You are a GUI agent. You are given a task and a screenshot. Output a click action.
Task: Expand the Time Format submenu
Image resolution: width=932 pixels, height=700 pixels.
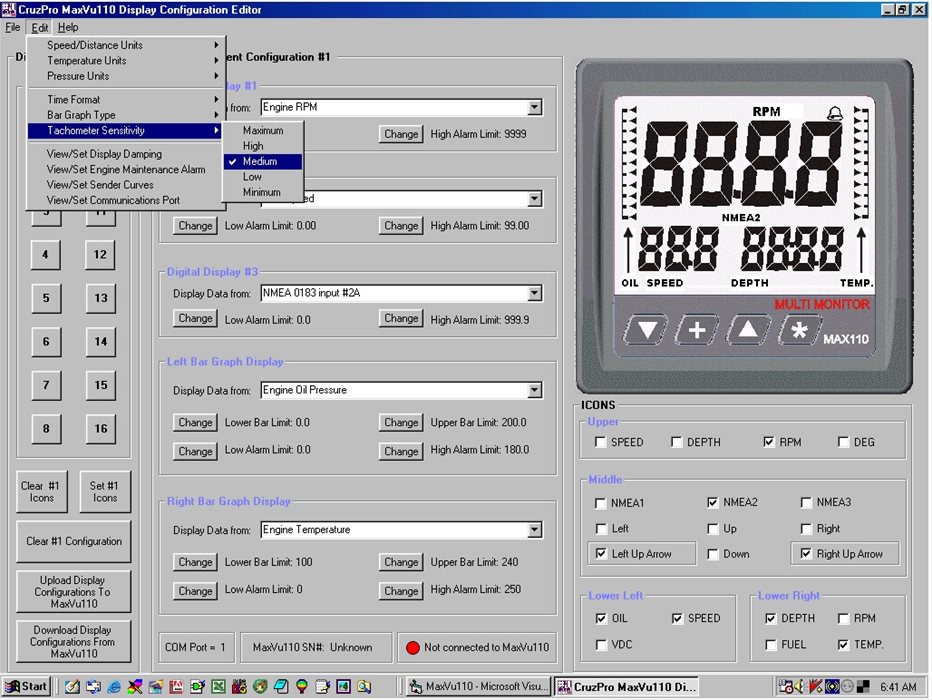pos(125,99)
